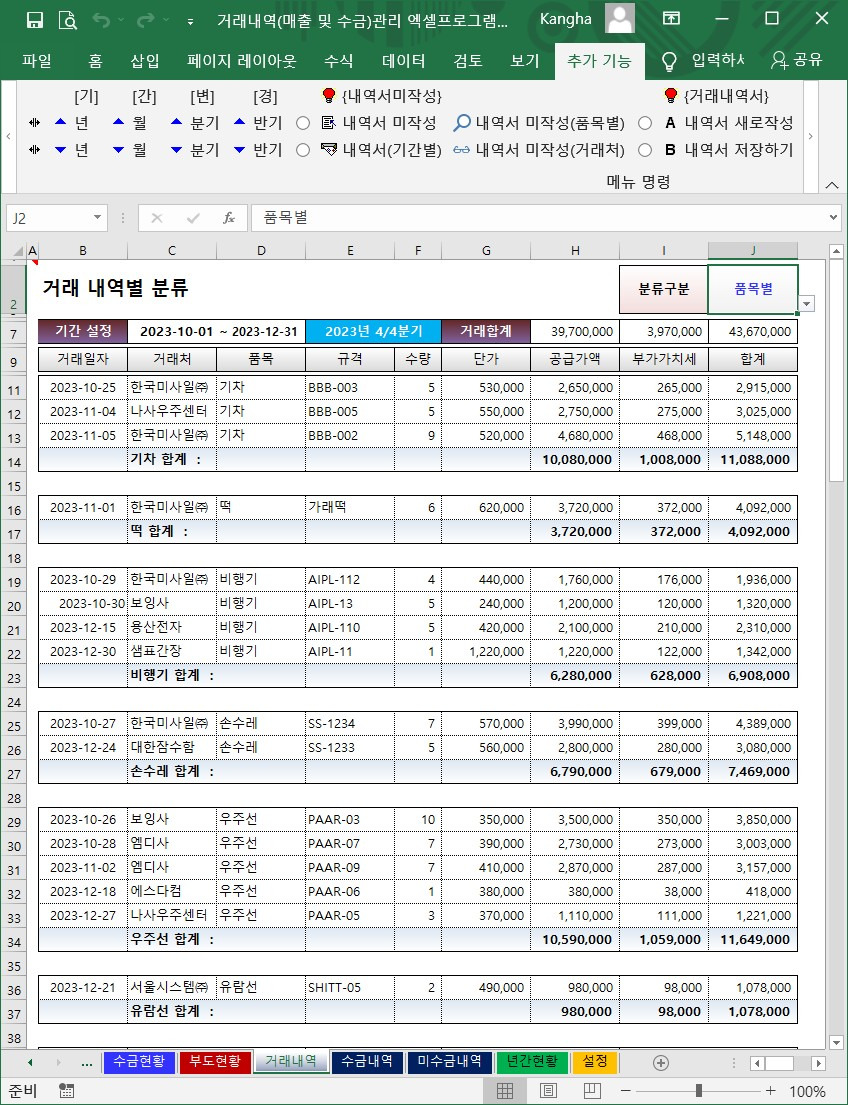The height and width of the screenshot is (1105, 848).
Task: Open the 수금현황 sheet tab
Action: [x=139, y=1061]
